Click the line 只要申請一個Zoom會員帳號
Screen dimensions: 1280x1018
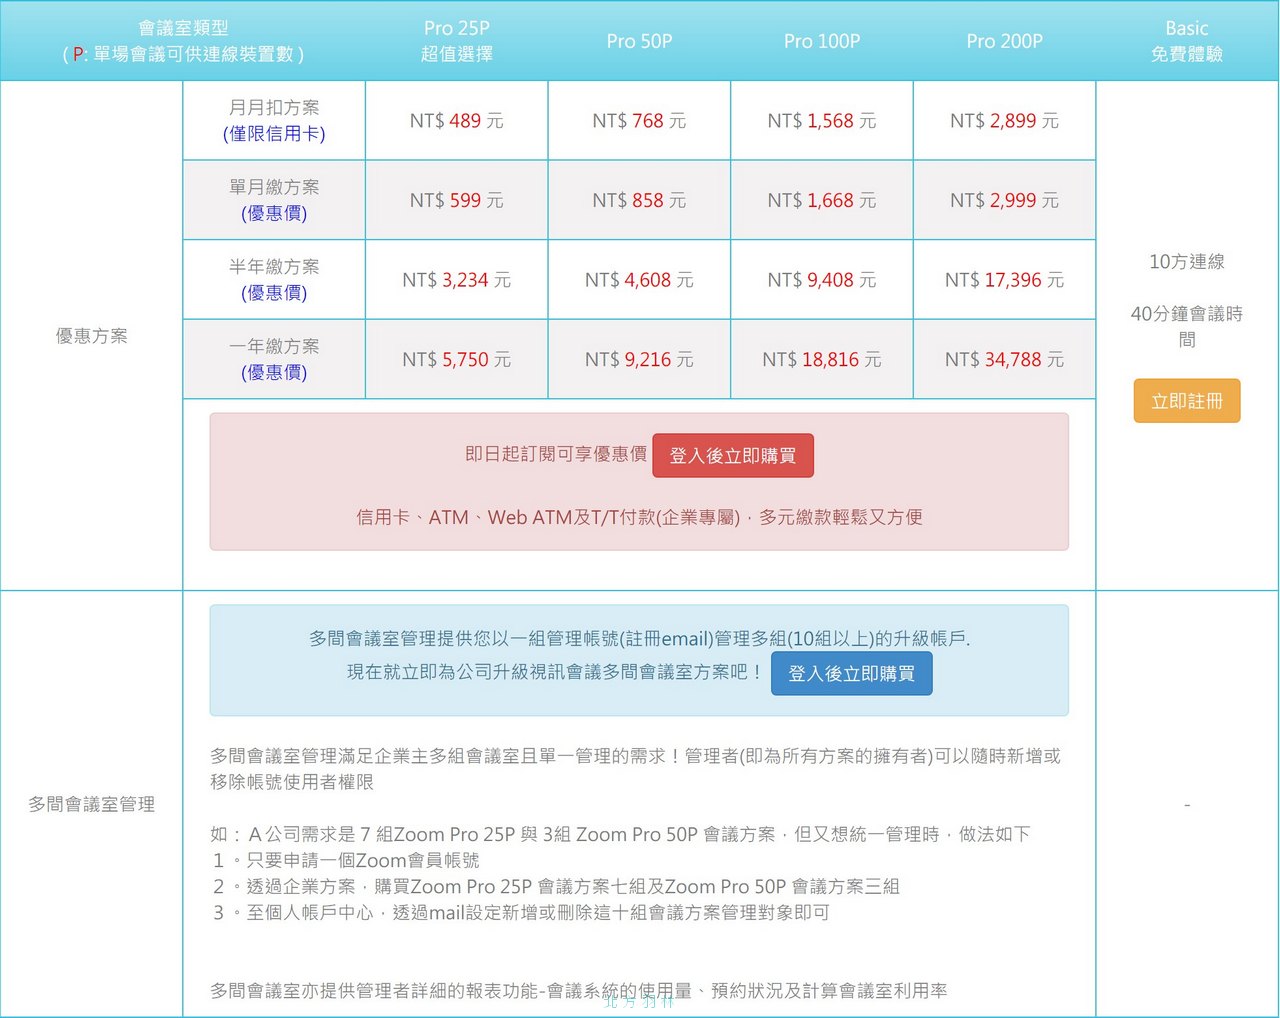click(346, 860)
